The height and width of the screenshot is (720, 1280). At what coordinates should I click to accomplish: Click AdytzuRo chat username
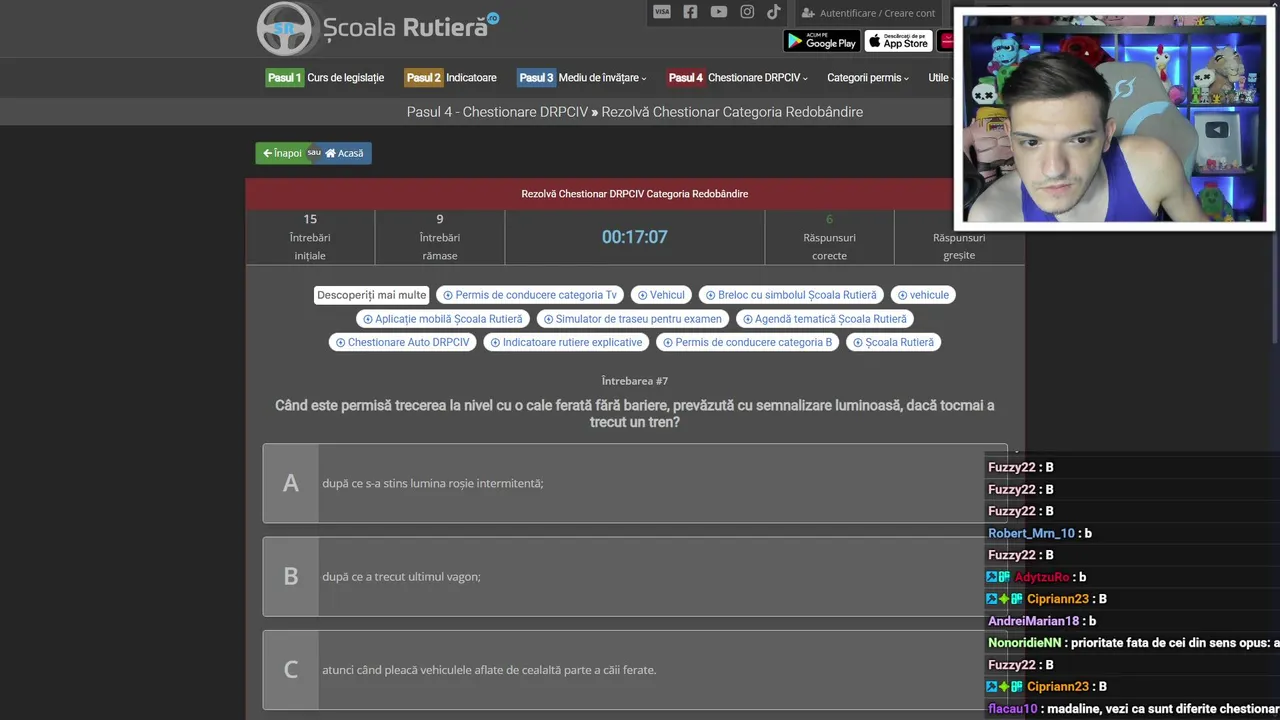click(x=1042, y=577)
